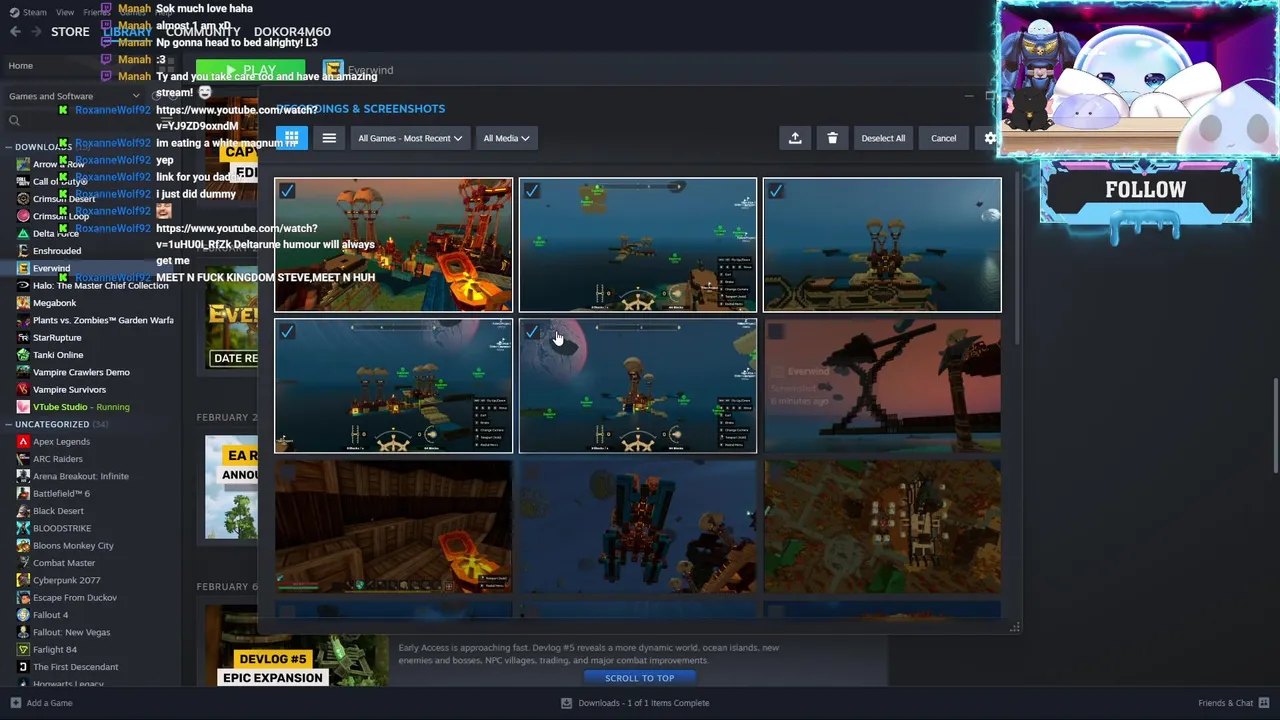The image size is (1280, 720).
Task: Collapse the Uncategorized library category
Action: tap(9, 424)
